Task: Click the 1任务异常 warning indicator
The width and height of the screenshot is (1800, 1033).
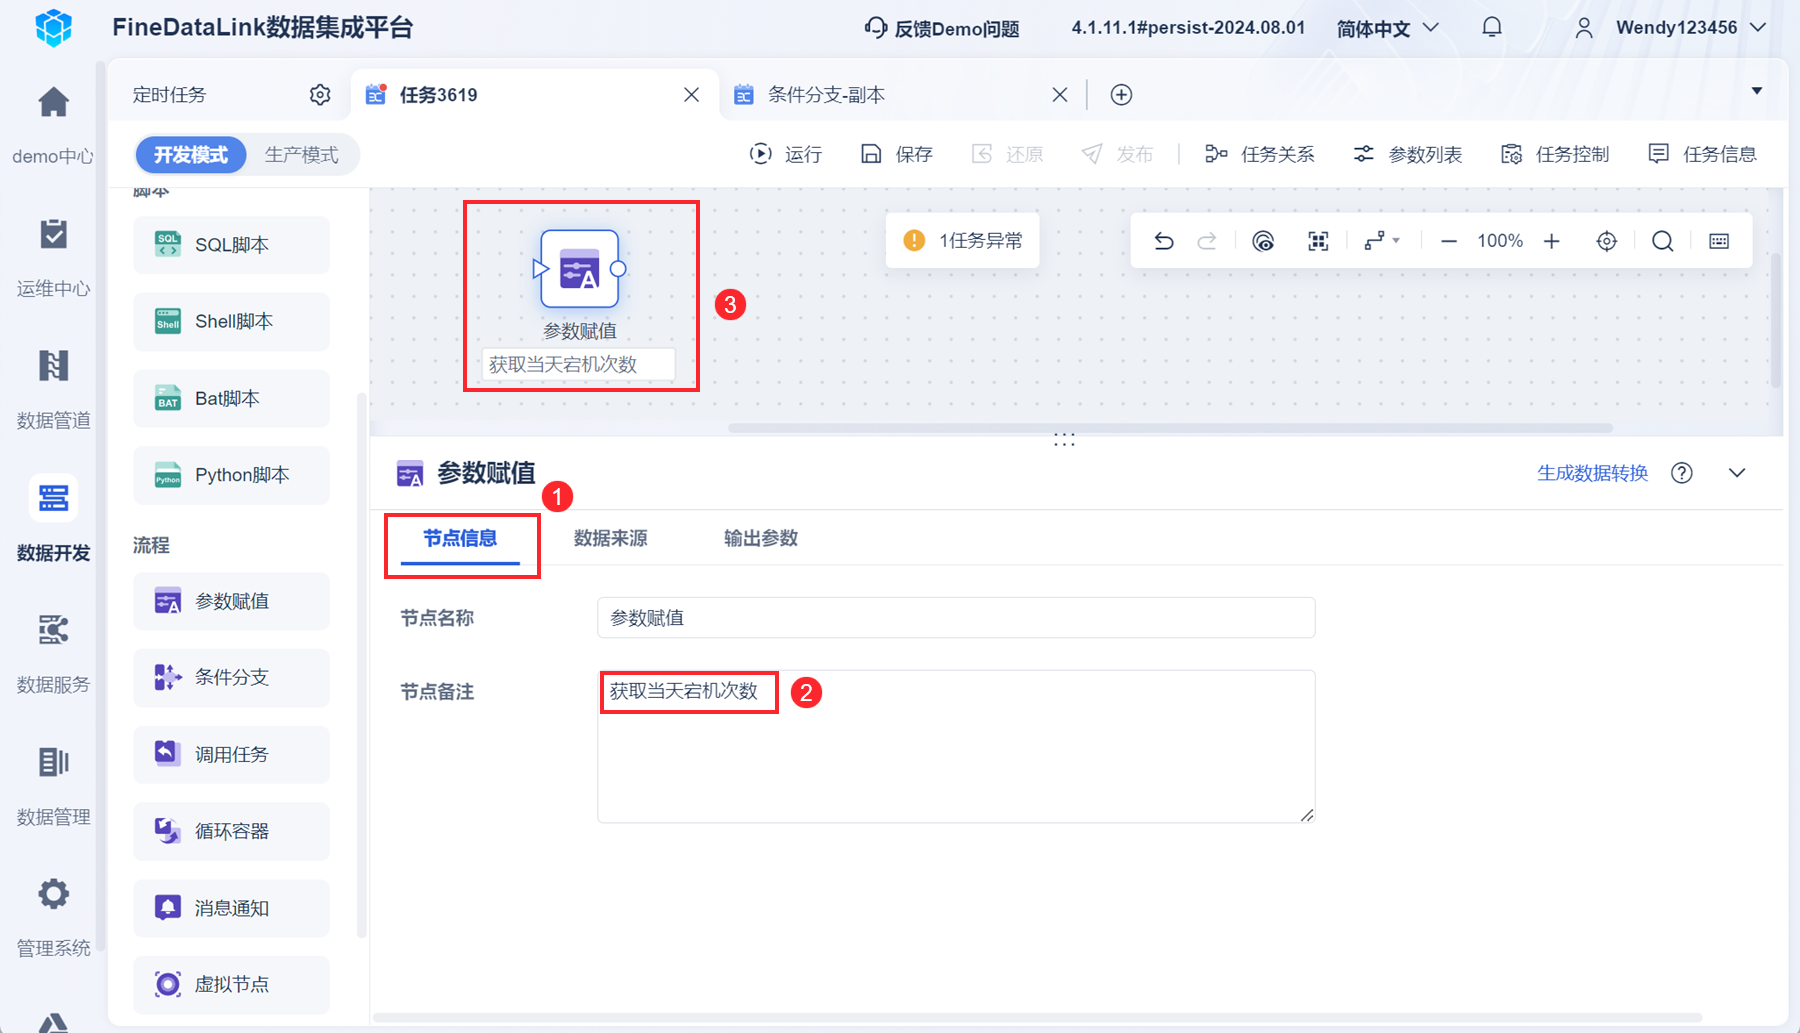Action: pyautogui.click(x=962, y=241)
